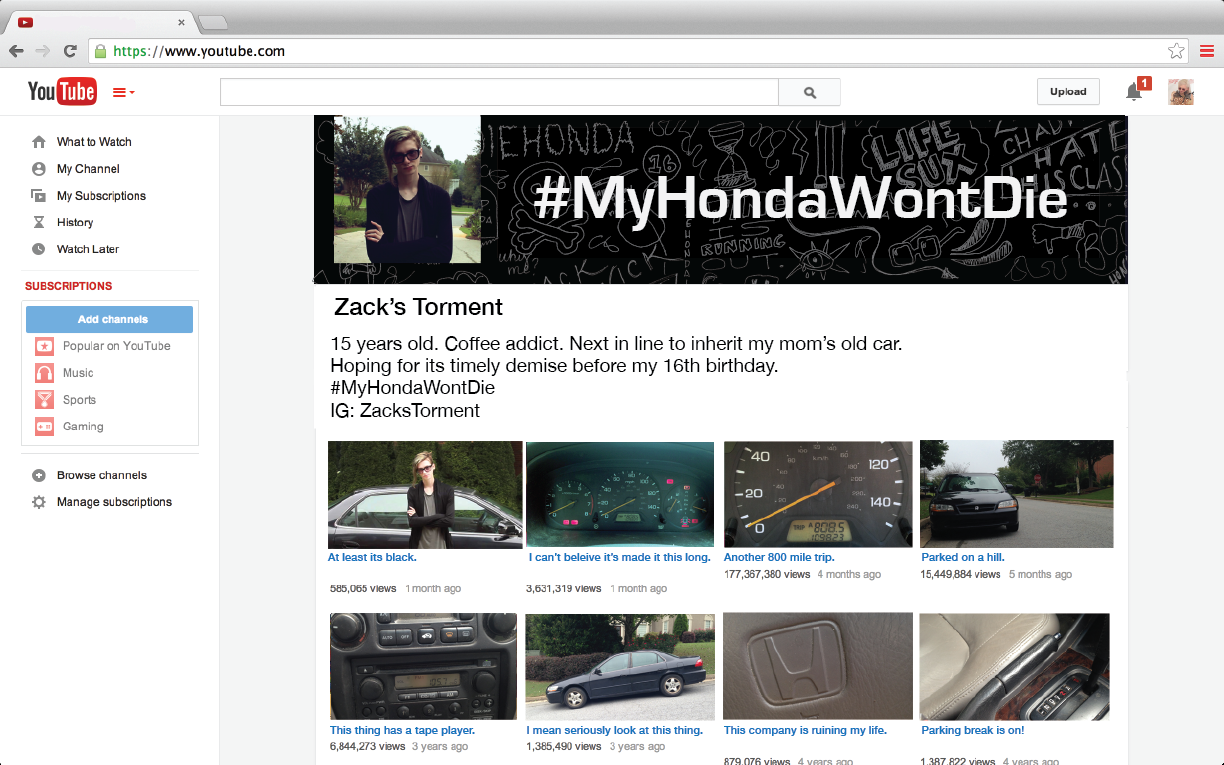Click the Popular on YouTube star icon
The width and height of the screenshot is (1224, 765).
[44, 346]
